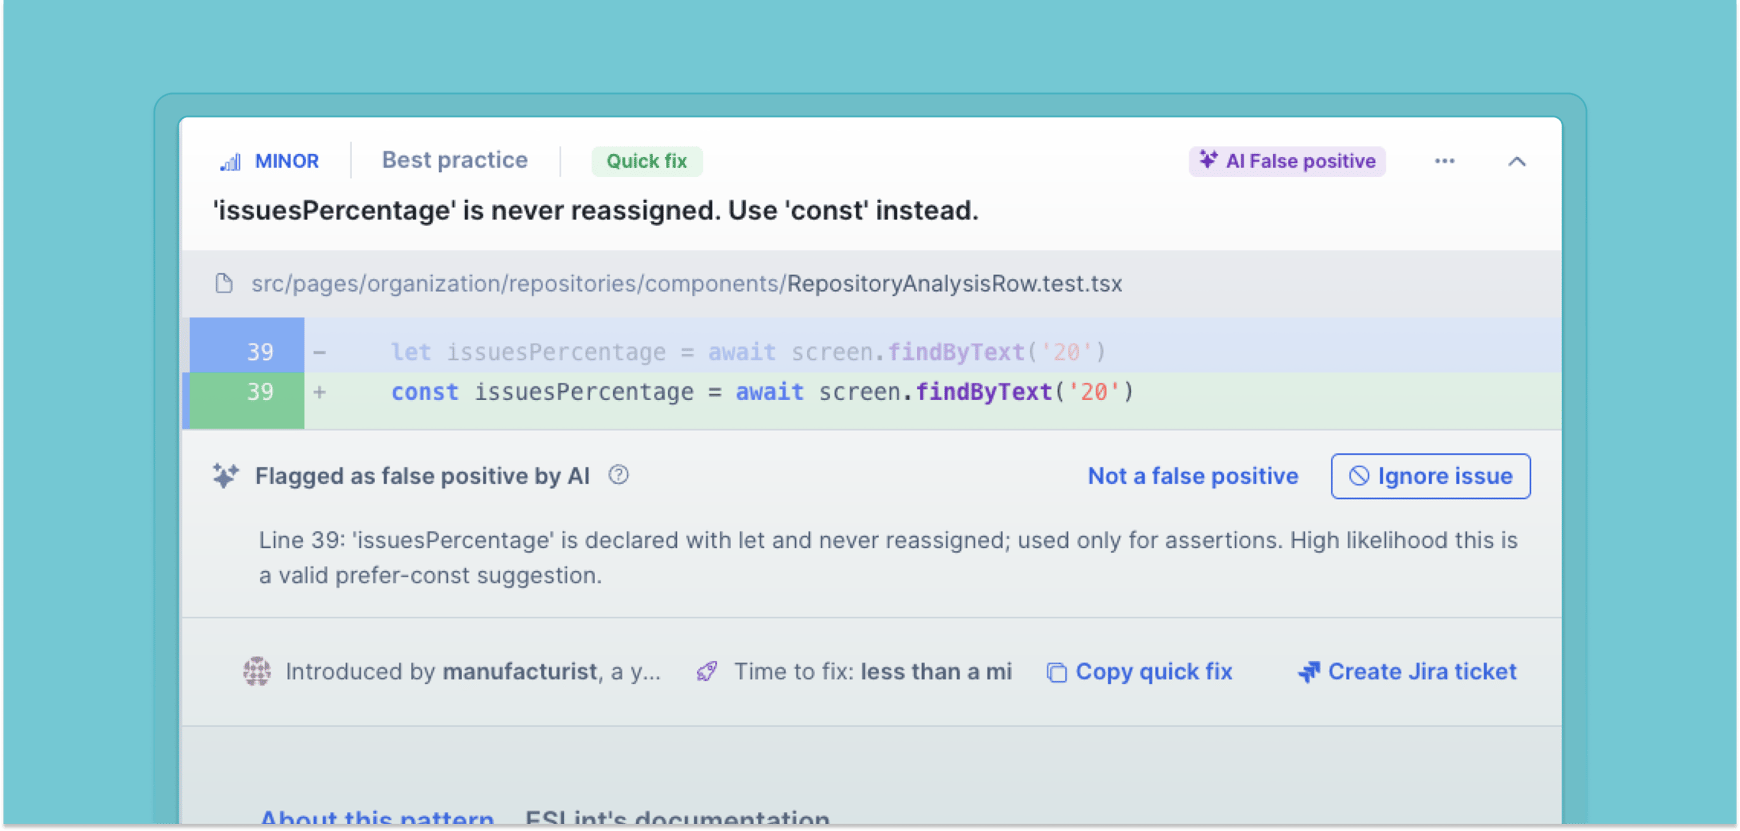
Task: Click the removed line 39 with let
Action: pyautogui.click(x=747, y=352)
